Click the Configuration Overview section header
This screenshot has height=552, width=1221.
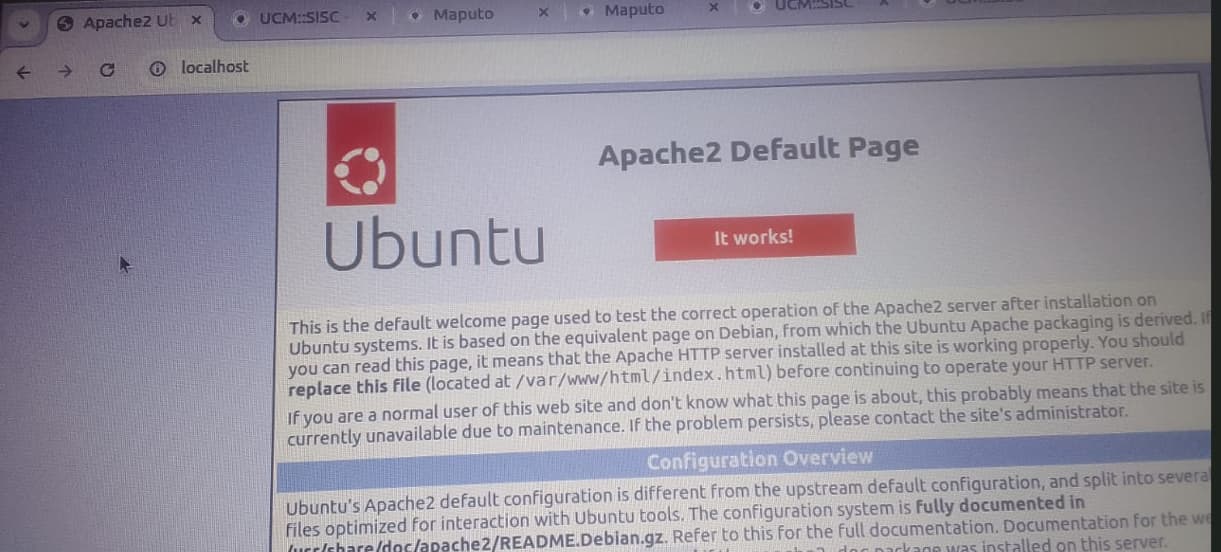(x=760, y=459)
